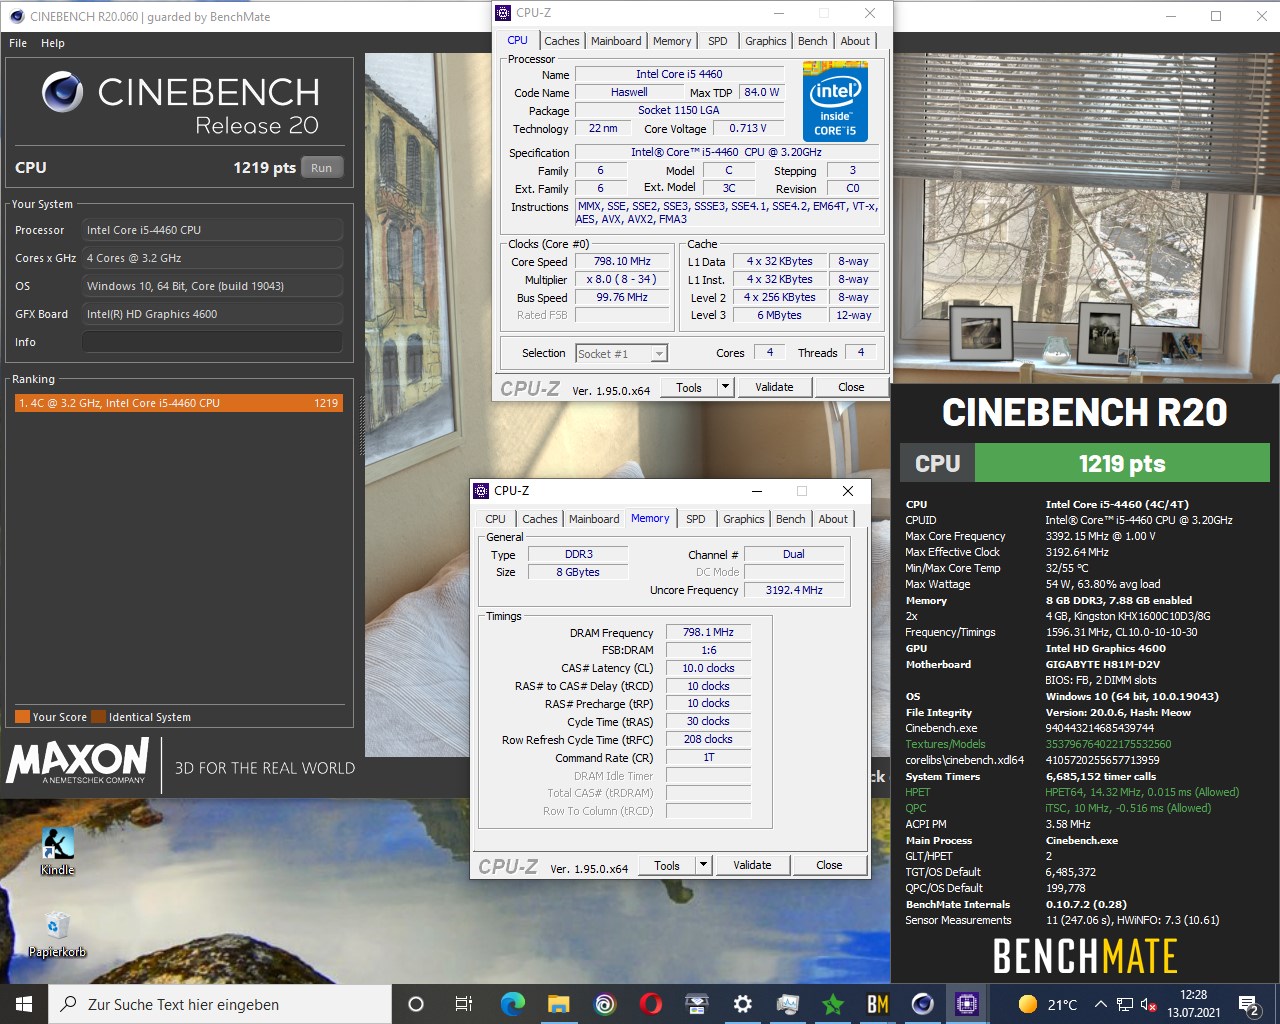Click the taskbar clock showing 12:28
The image size is (1280, 1024).
1193,1004
